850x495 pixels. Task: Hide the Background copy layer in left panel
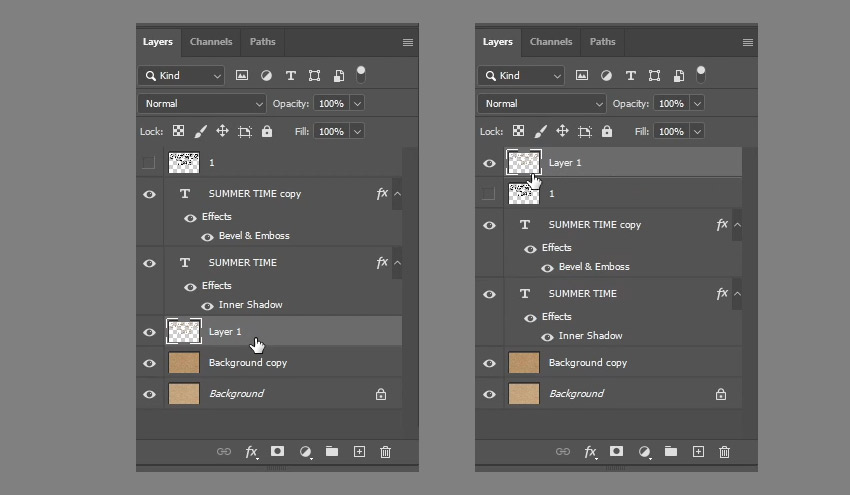pyautogui.click(x=149, y=363)
